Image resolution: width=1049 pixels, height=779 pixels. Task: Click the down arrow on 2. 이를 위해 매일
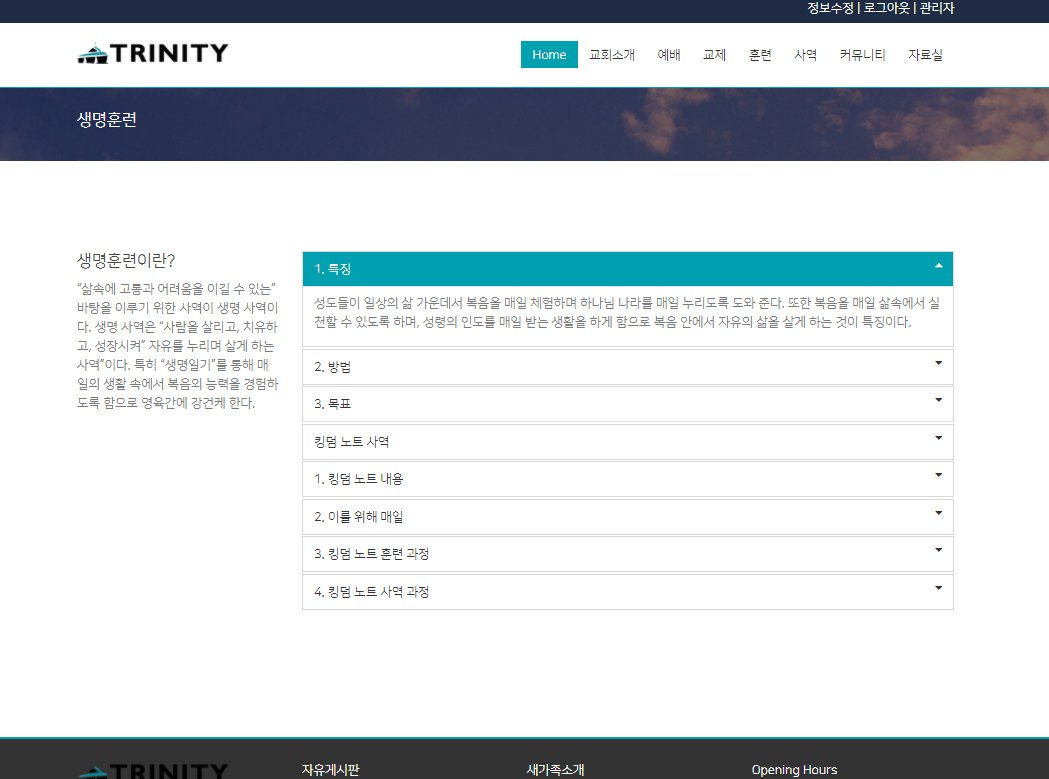click(x=939, y=513)
